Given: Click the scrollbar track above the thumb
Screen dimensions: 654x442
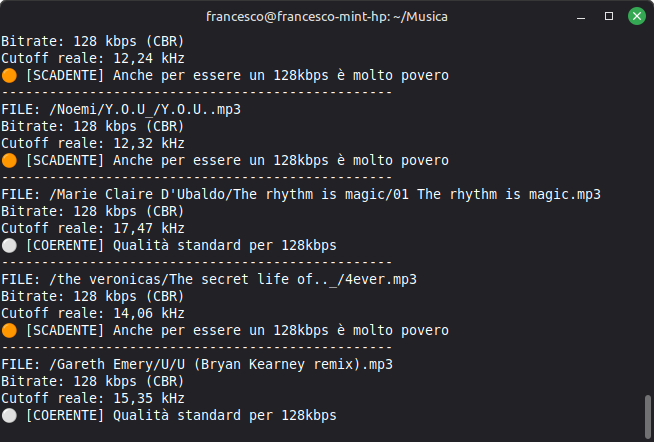Looking at the screenshot, I should (x=648, y=200).
